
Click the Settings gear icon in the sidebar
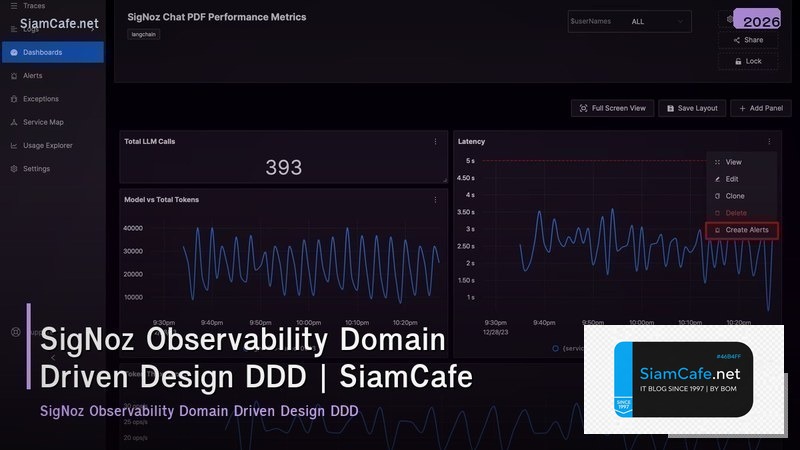[x=14, y=169]
